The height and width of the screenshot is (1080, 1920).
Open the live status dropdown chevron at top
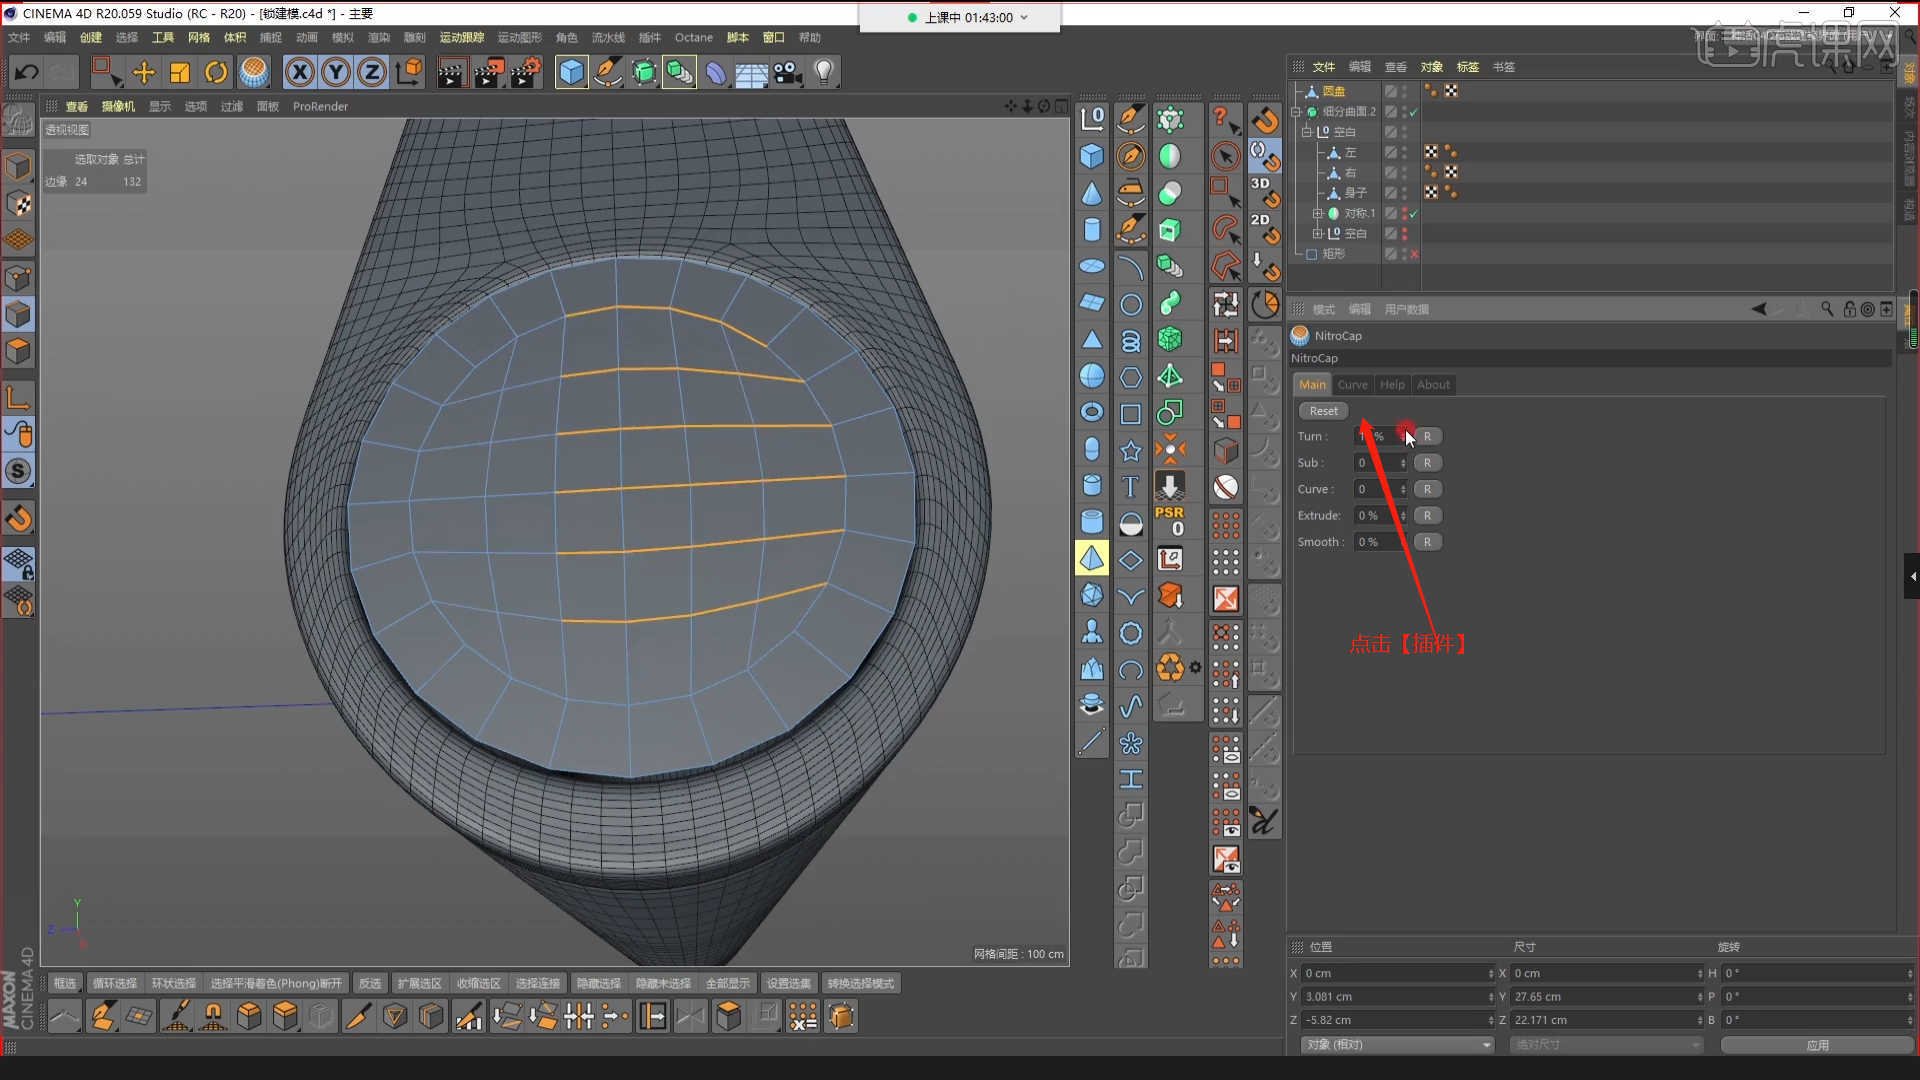click(x=1024, y=17)
